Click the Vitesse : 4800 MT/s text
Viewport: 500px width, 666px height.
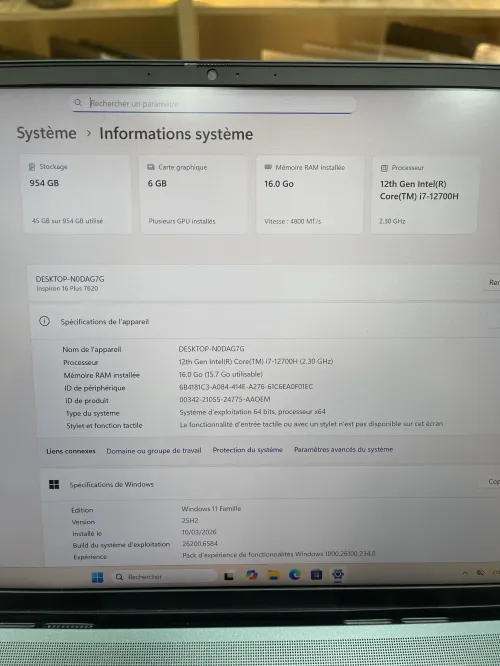pos(292,221)
